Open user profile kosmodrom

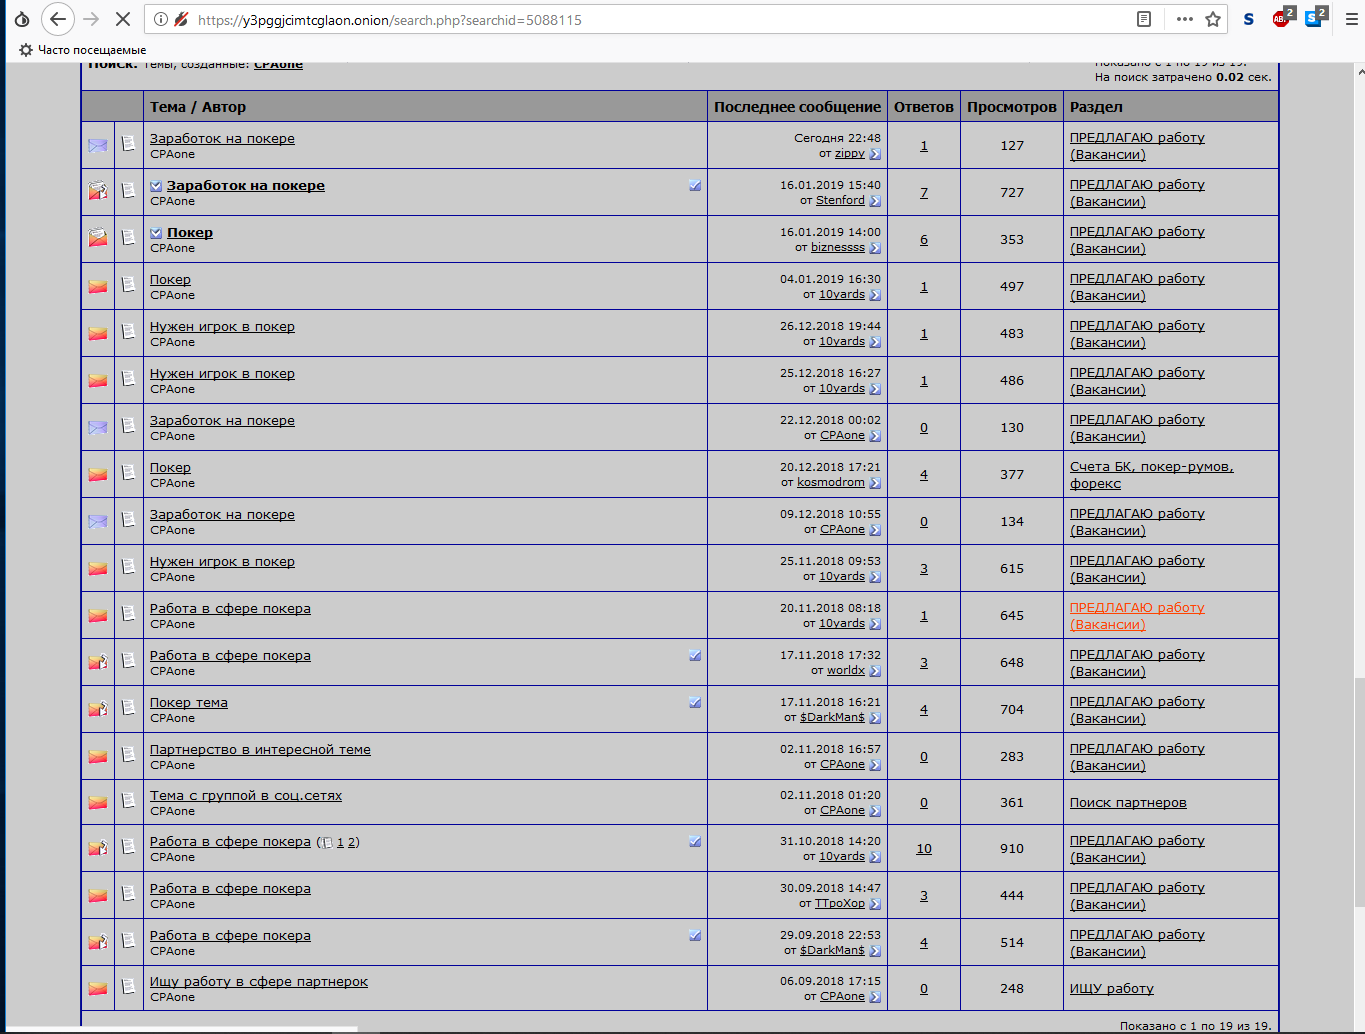(x=831, y=482)
